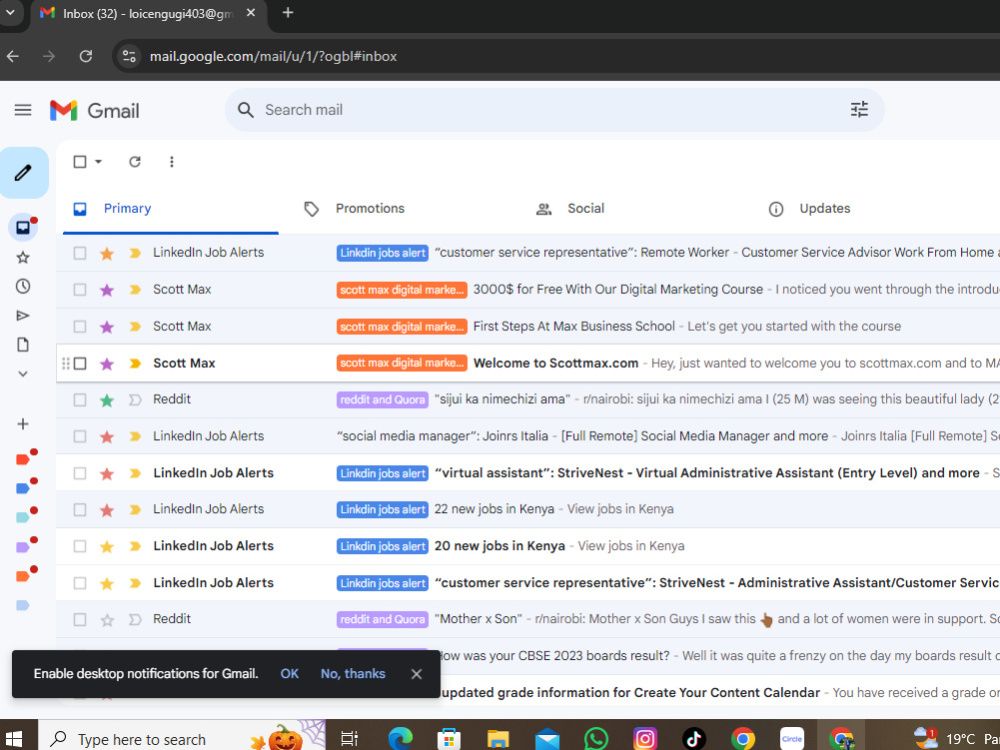Select the 'virtual assistant' email checkbox
Viewport: 1000px width, 750px height.
[x=80, y=473]
